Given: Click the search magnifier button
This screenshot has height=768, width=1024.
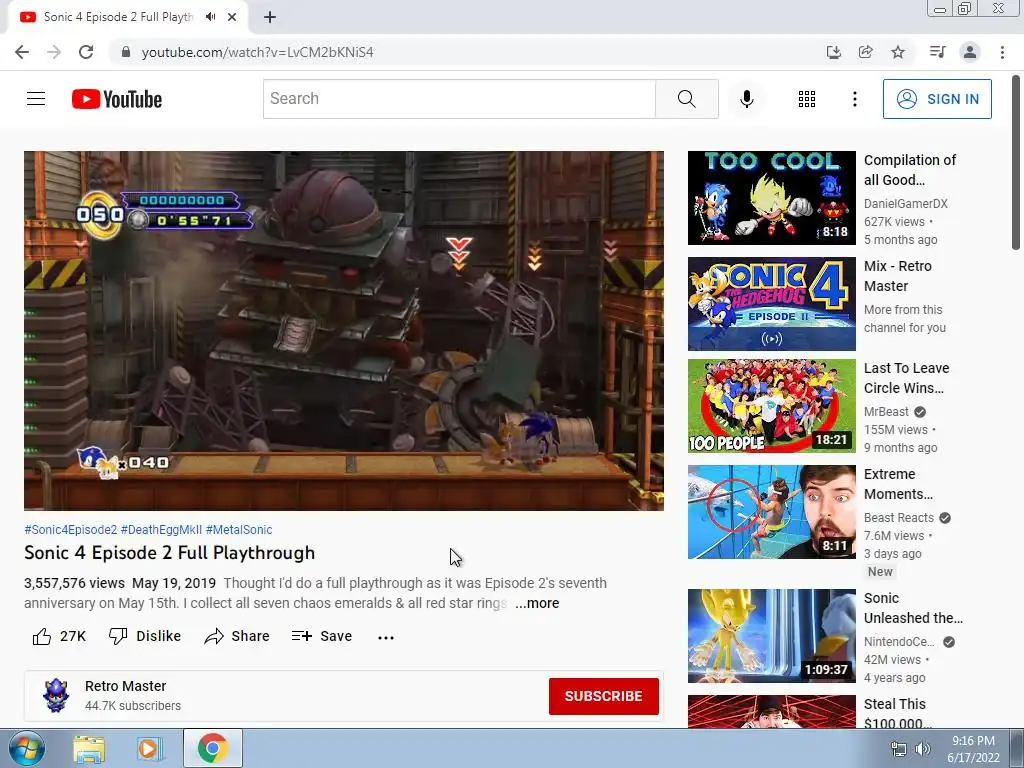Looking at the screenshot, I should (686, 99).
